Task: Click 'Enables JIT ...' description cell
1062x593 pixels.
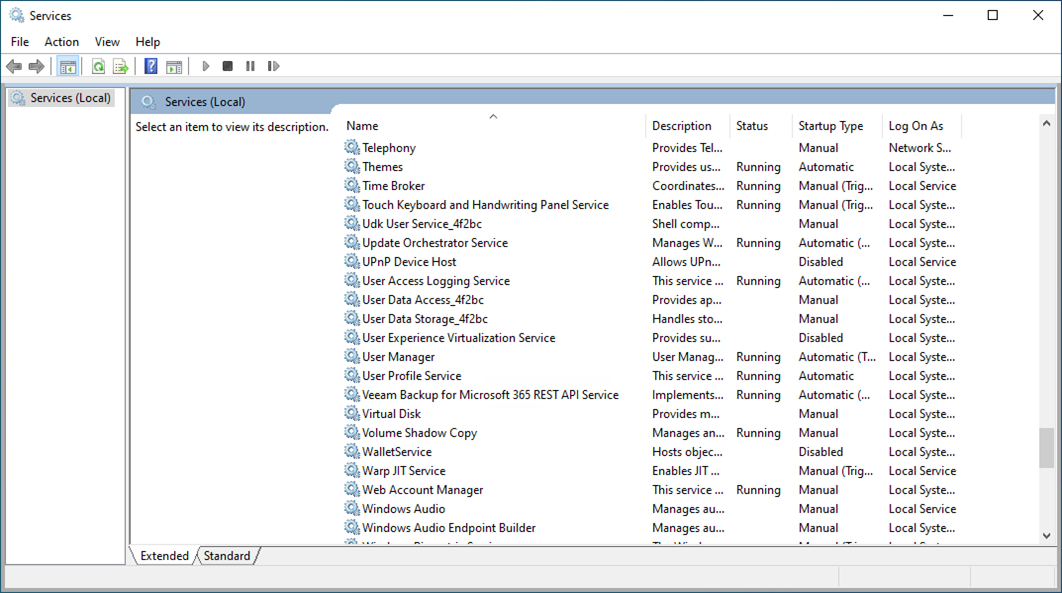Action: [685, 470]
